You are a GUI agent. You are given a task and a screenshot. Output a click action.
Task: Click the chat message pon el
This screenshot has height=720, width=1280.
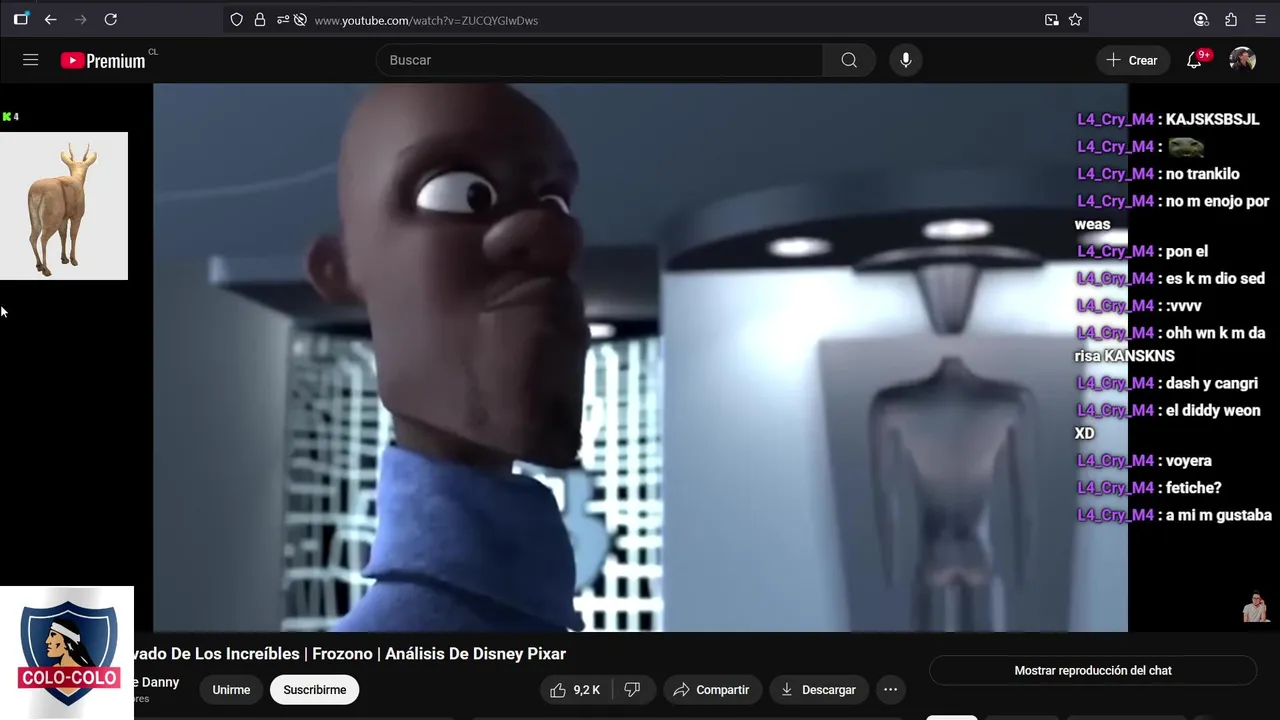pos(1187,251)
